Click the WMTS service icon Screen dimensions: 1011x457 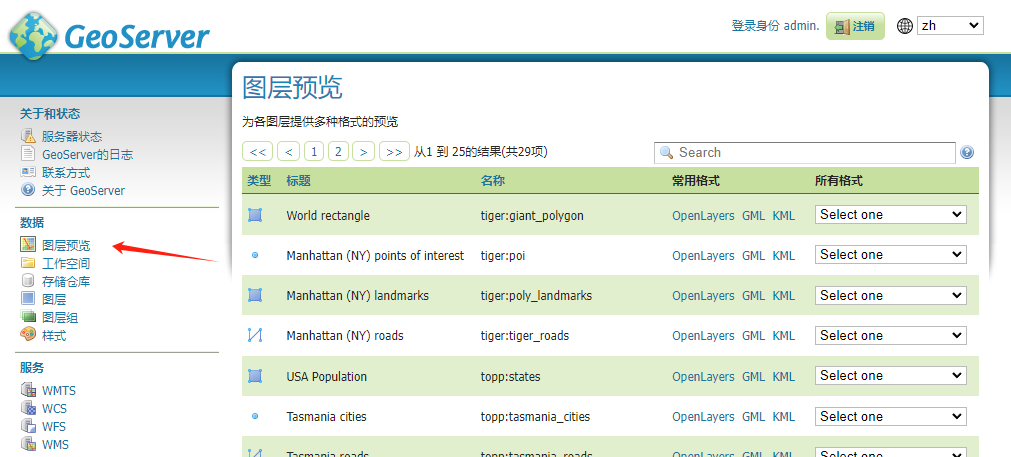28,390
